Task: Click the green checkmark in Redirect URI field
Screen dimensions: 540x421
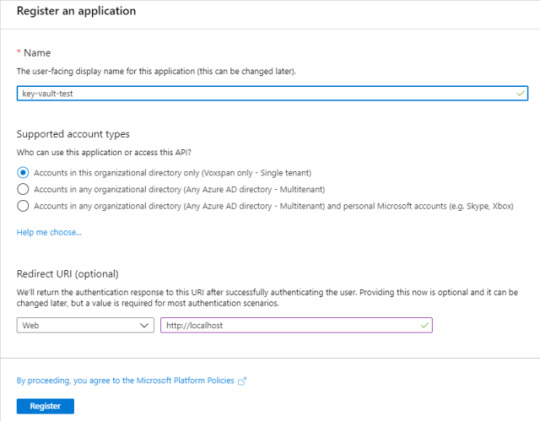Action: click(x=425, y=325)
